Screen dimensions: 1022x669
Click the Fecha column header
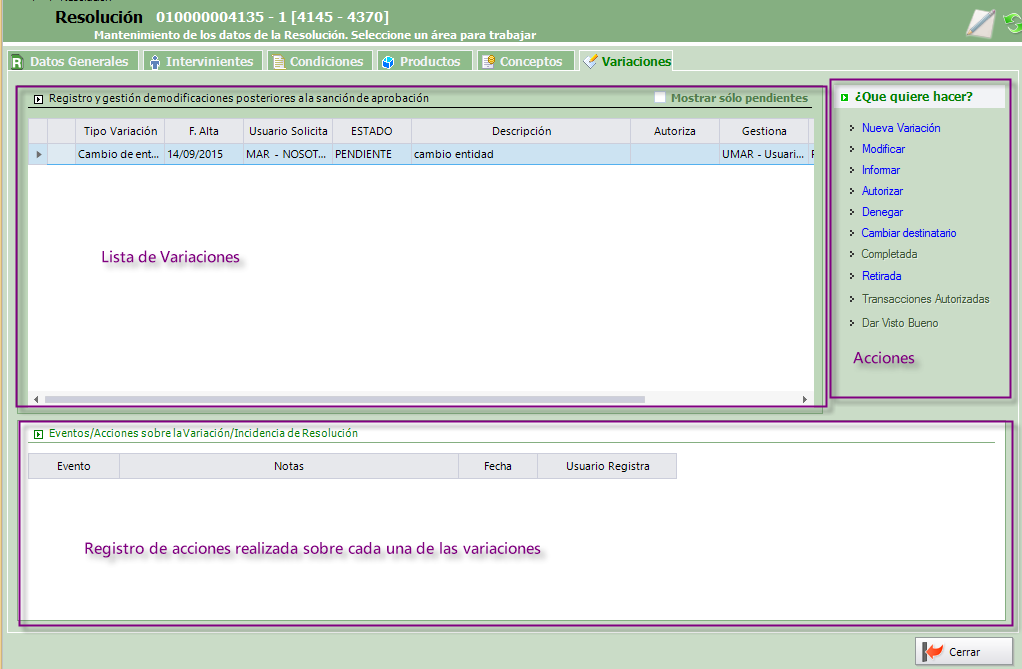(498, 466)
